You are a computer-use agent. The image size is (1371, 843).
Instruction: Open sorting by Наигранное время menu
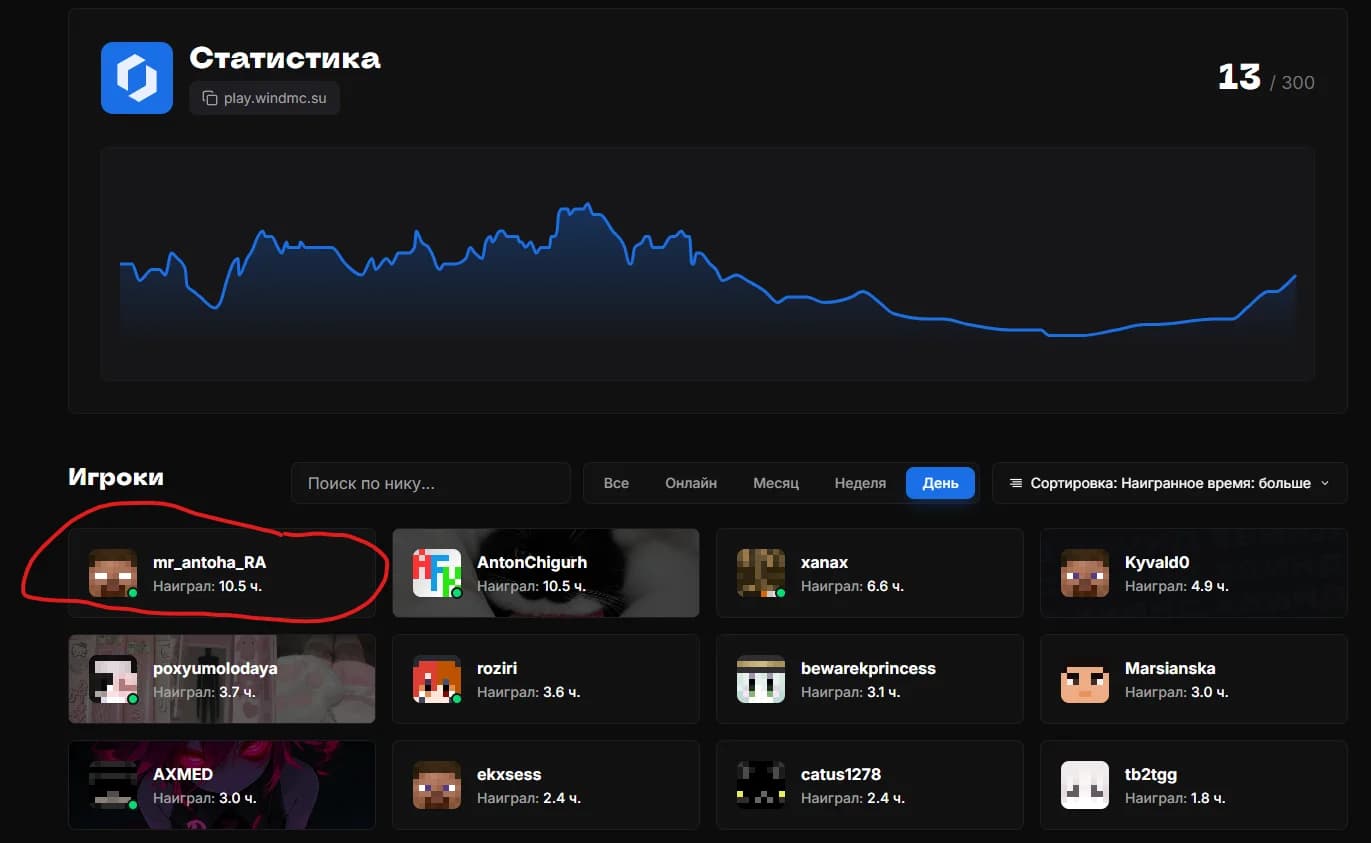(1169, 483)
